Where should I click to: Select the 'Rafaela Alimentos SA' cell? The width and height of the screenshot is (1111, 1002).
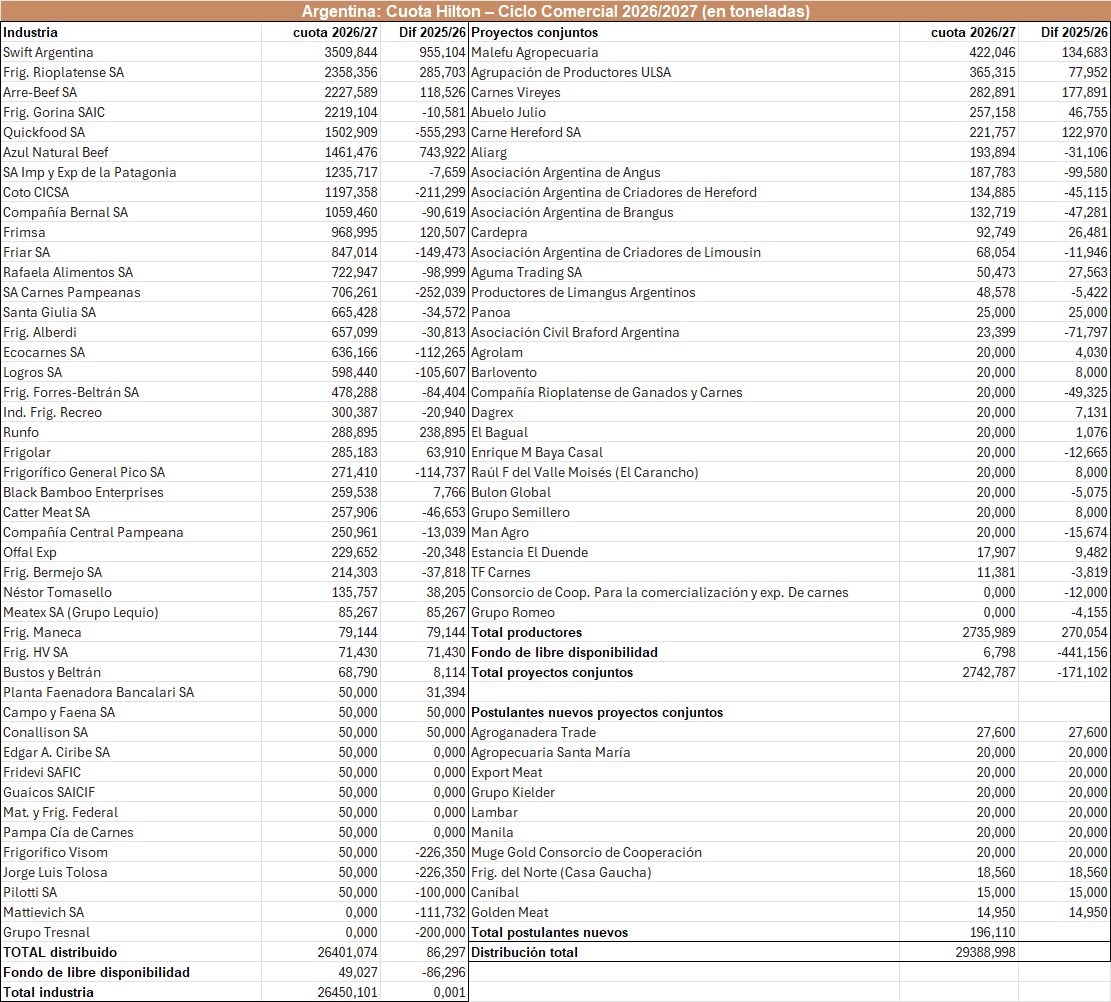click(x=131, y=272)
